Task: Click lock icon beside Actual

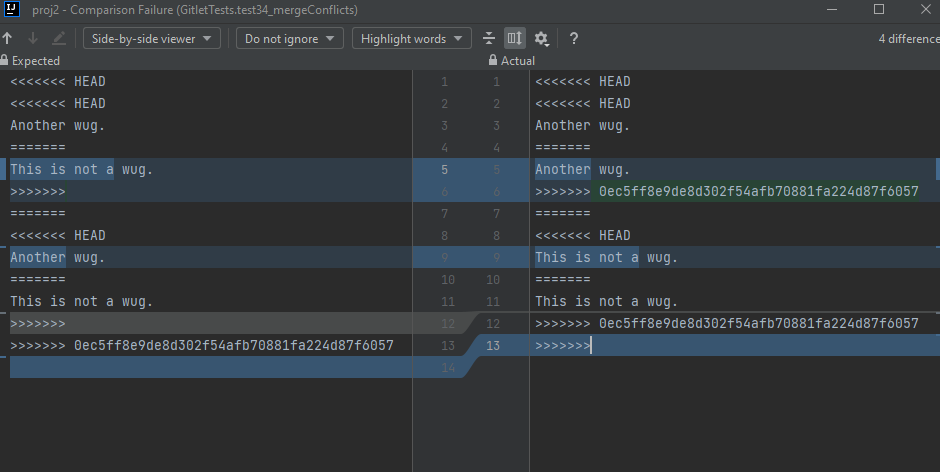Action: (x=493, y=61)
